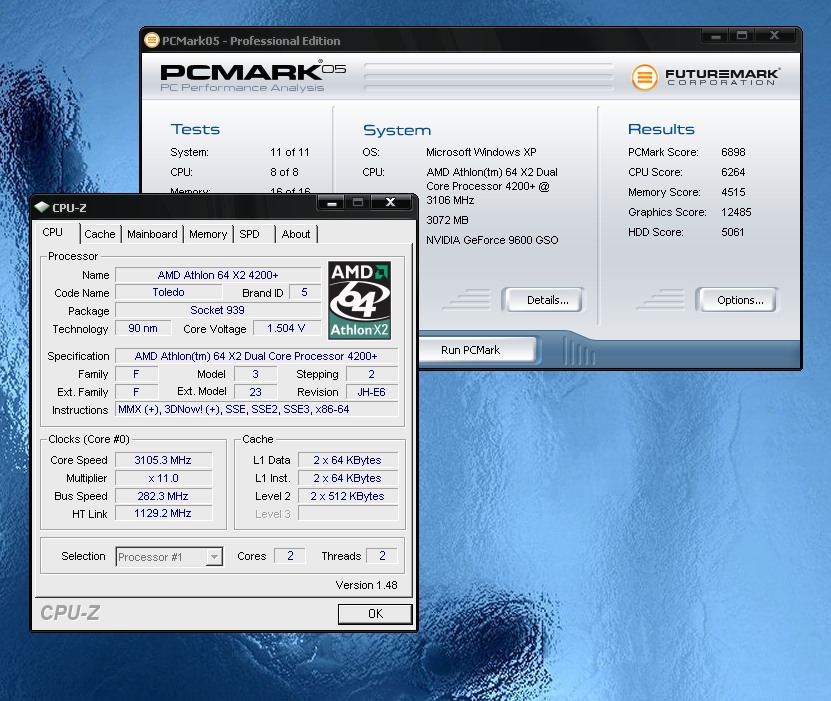Screen dimensions: 831x701
Task: Click the Instructions field listing MMX, SSE
Action: 256,409
